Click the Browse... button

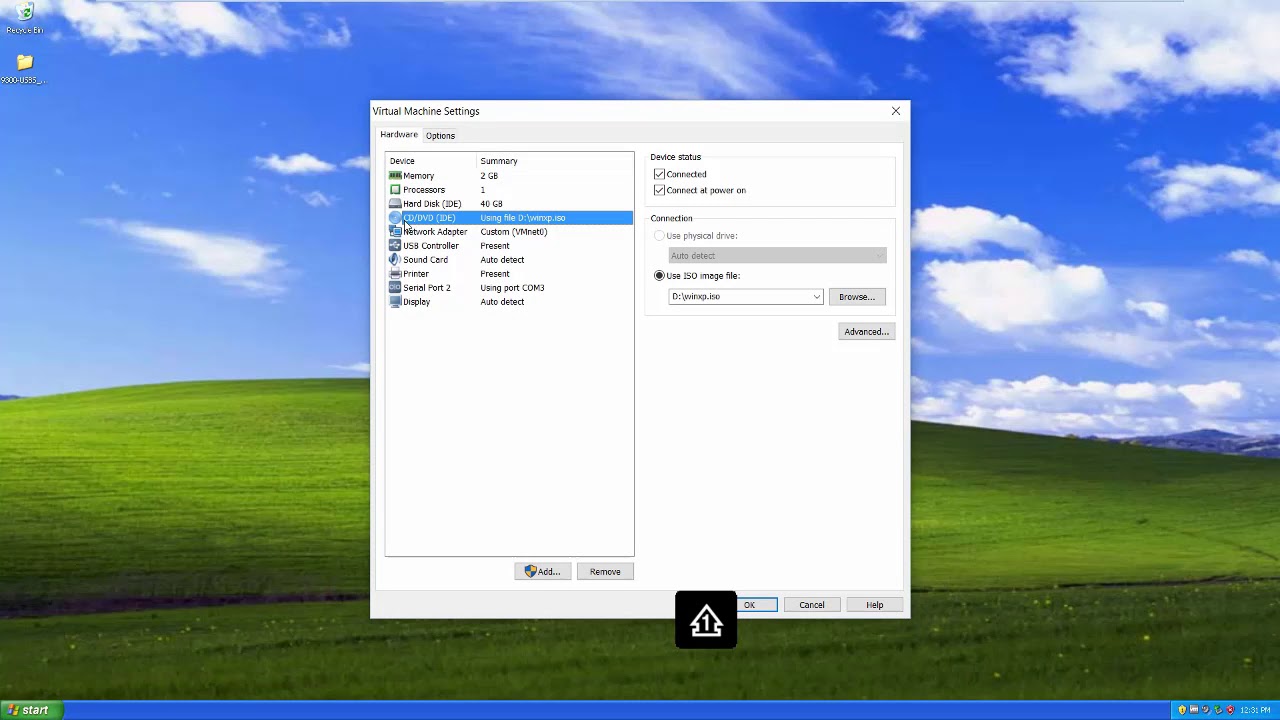pyautogui.click(x=857, y=297)
